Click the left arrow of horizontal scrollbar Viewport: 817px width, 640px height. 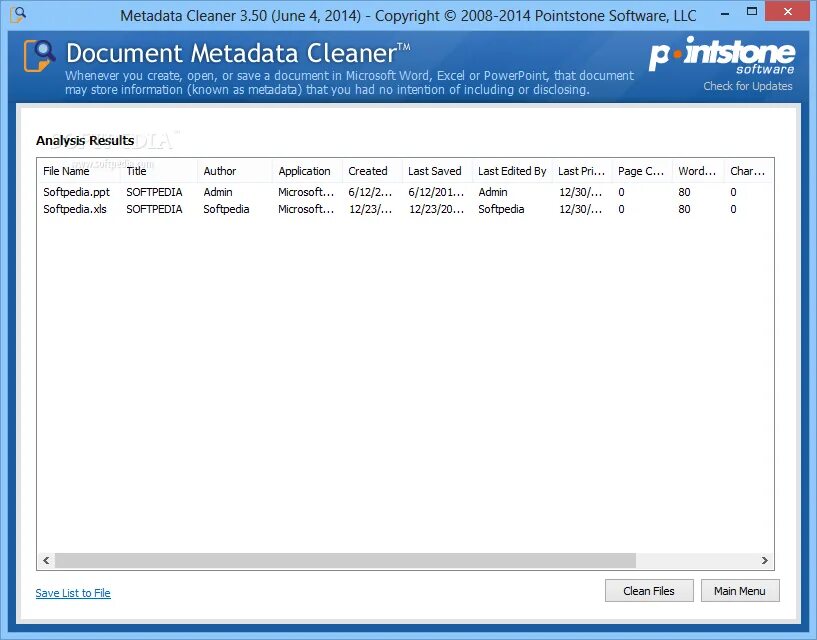[x=46, y=561]
